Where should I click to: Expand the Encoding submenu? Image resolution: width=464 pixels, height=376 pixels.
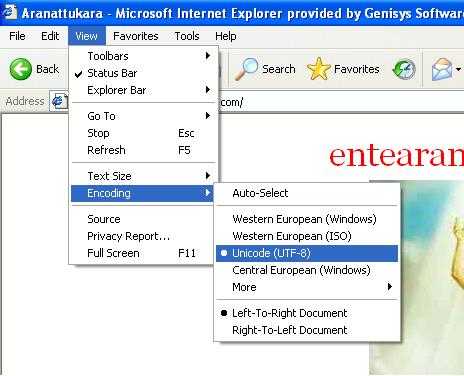coord(142,193)
